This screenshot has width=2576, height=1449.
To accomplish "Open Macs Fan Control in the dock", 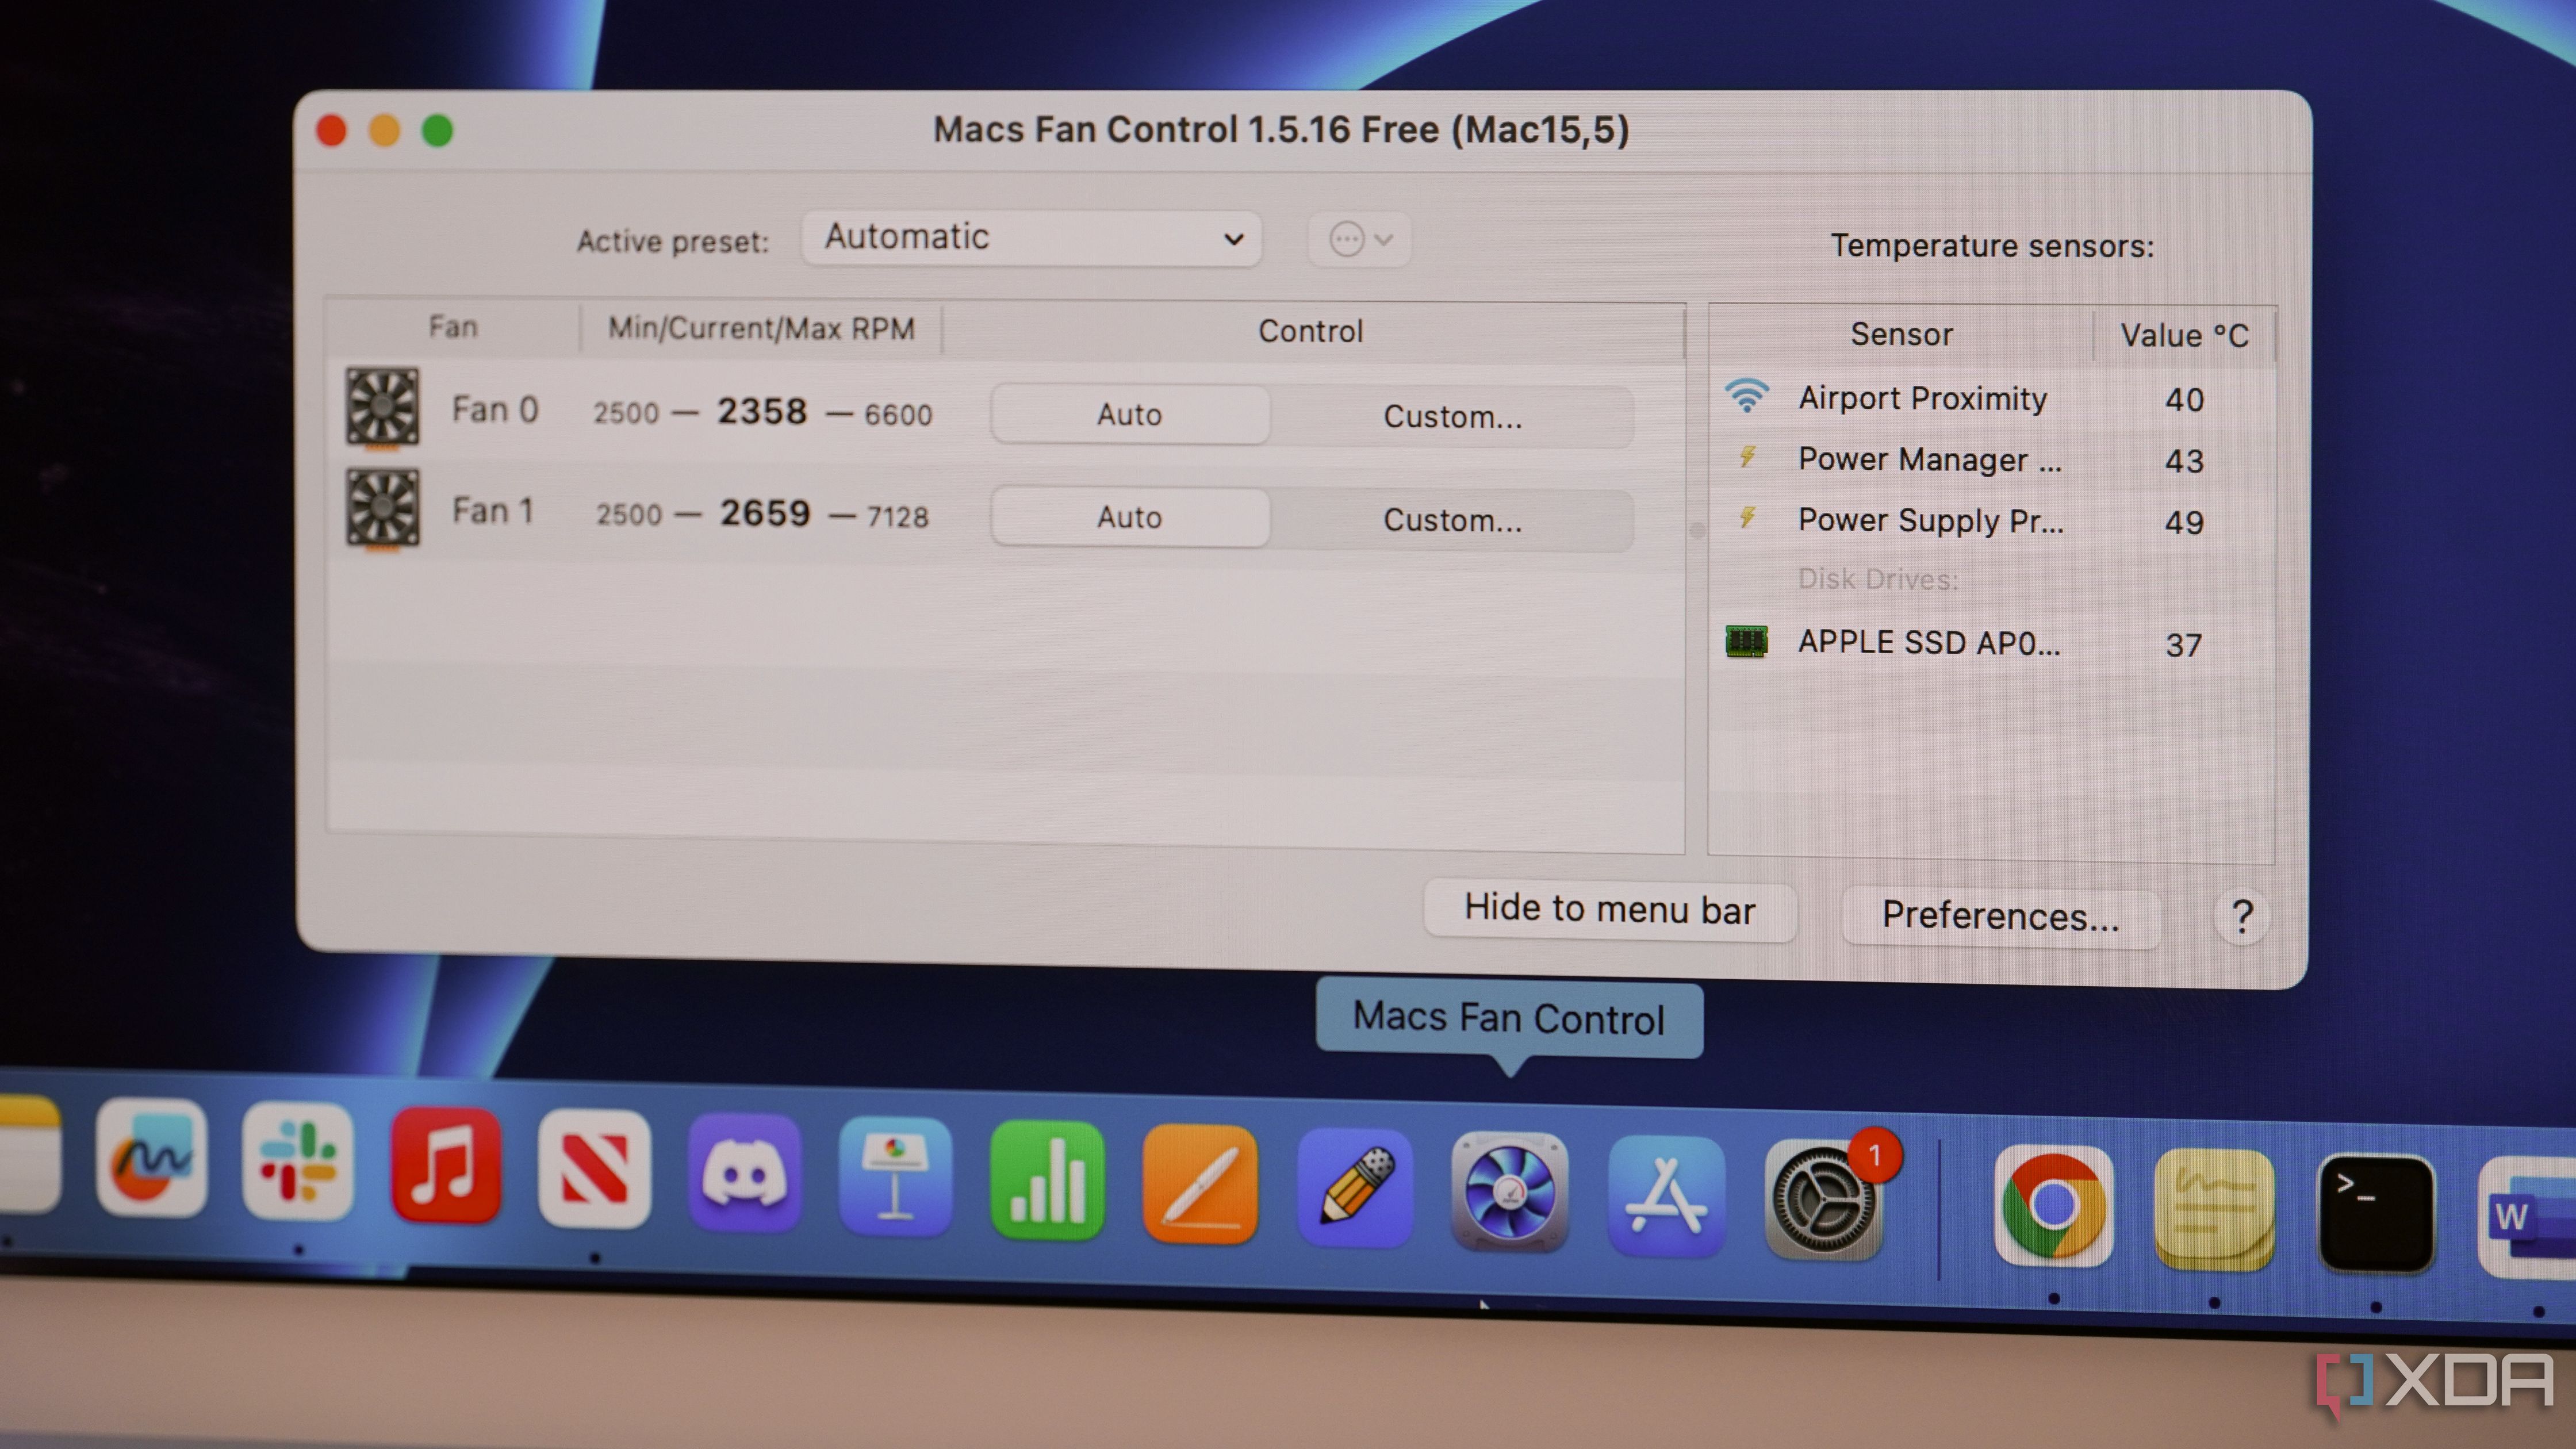I will (1509, 1191).
